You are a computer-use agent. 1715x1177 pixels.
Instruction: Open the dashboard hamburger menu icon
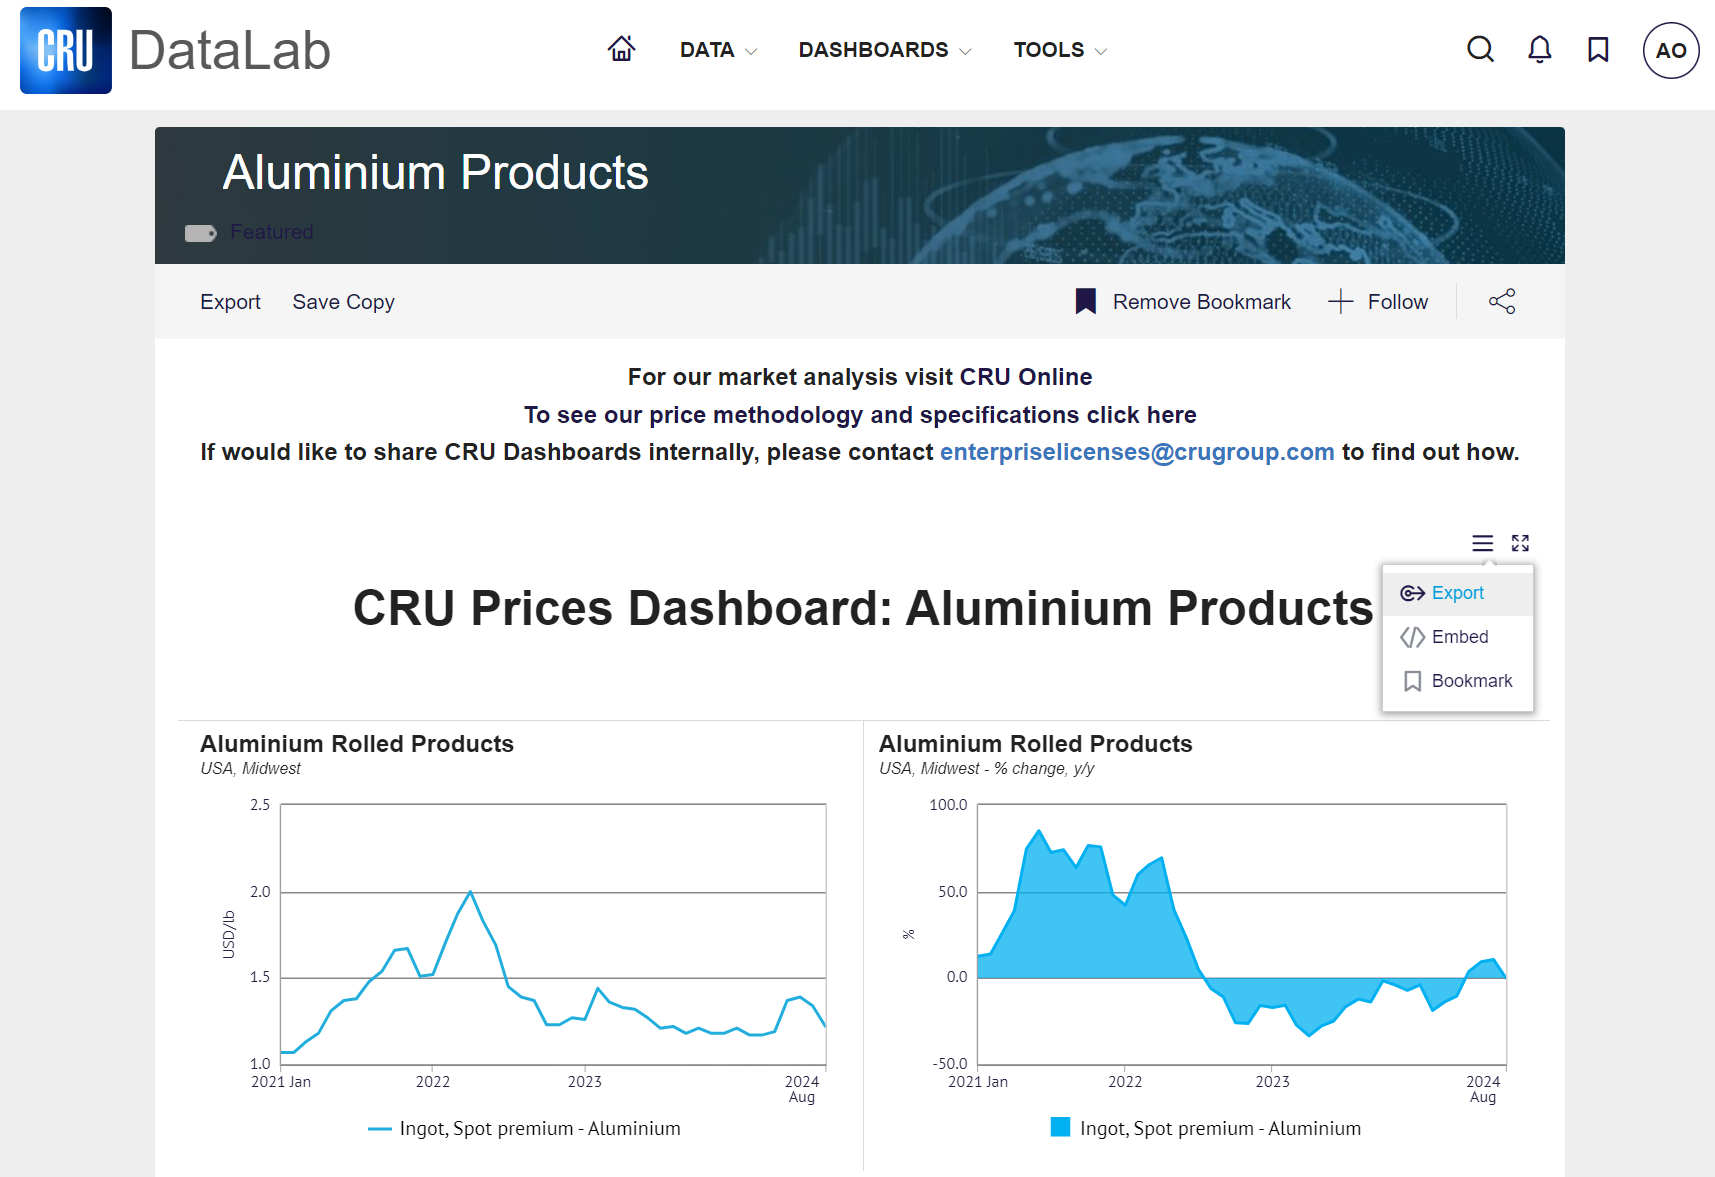(1482, 543)
